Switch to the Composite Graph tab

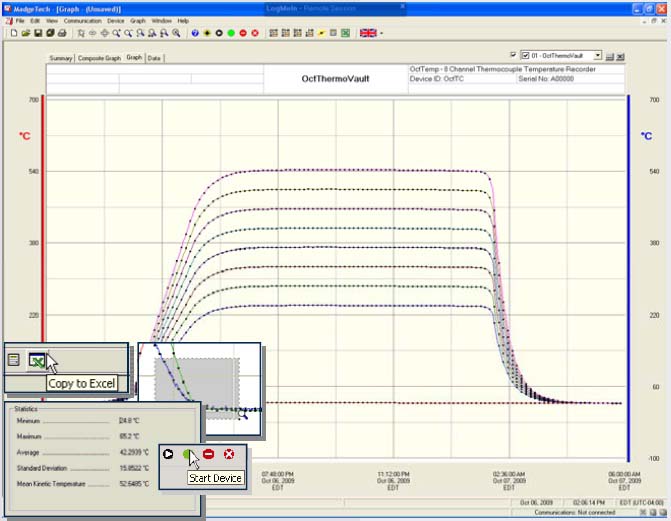coord(99,58)
